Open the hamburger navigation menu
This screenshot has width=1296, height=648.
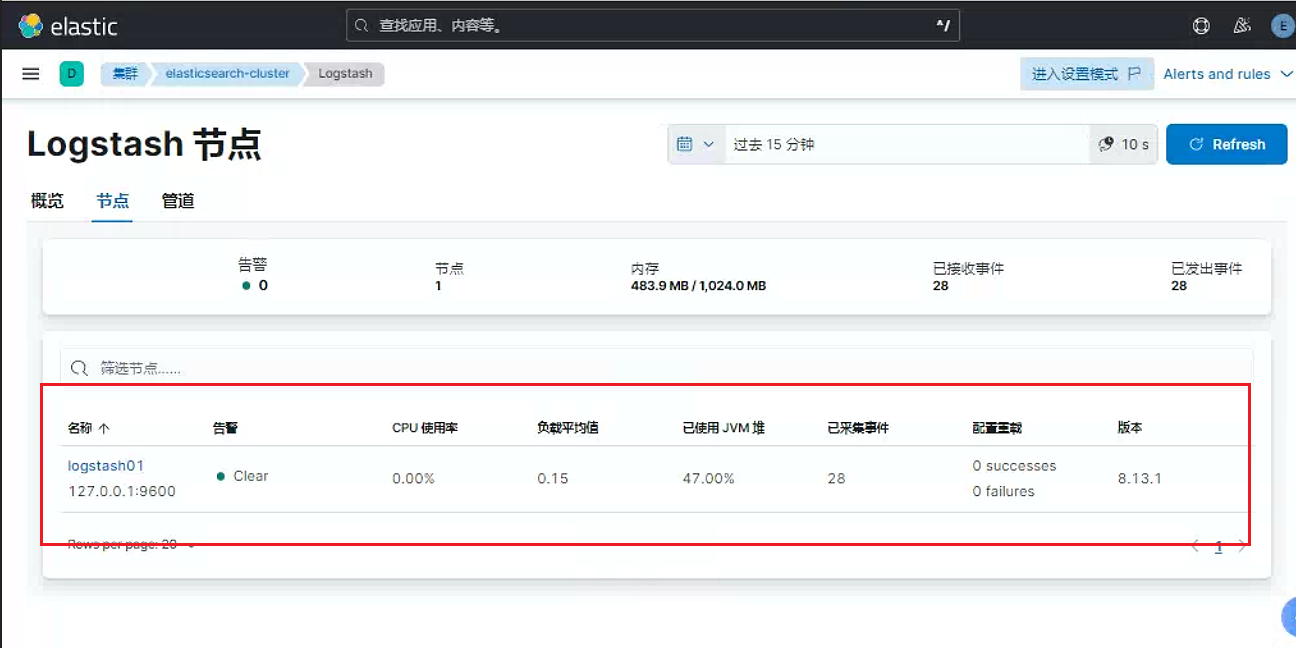click(x=31, y=74)
